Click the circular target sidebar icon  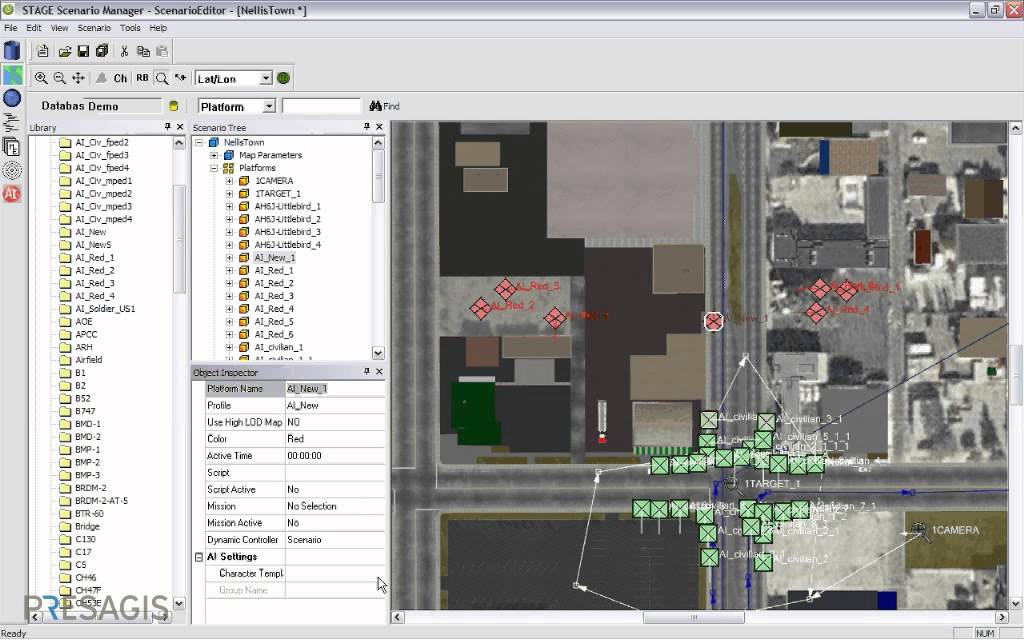(12, 170)
